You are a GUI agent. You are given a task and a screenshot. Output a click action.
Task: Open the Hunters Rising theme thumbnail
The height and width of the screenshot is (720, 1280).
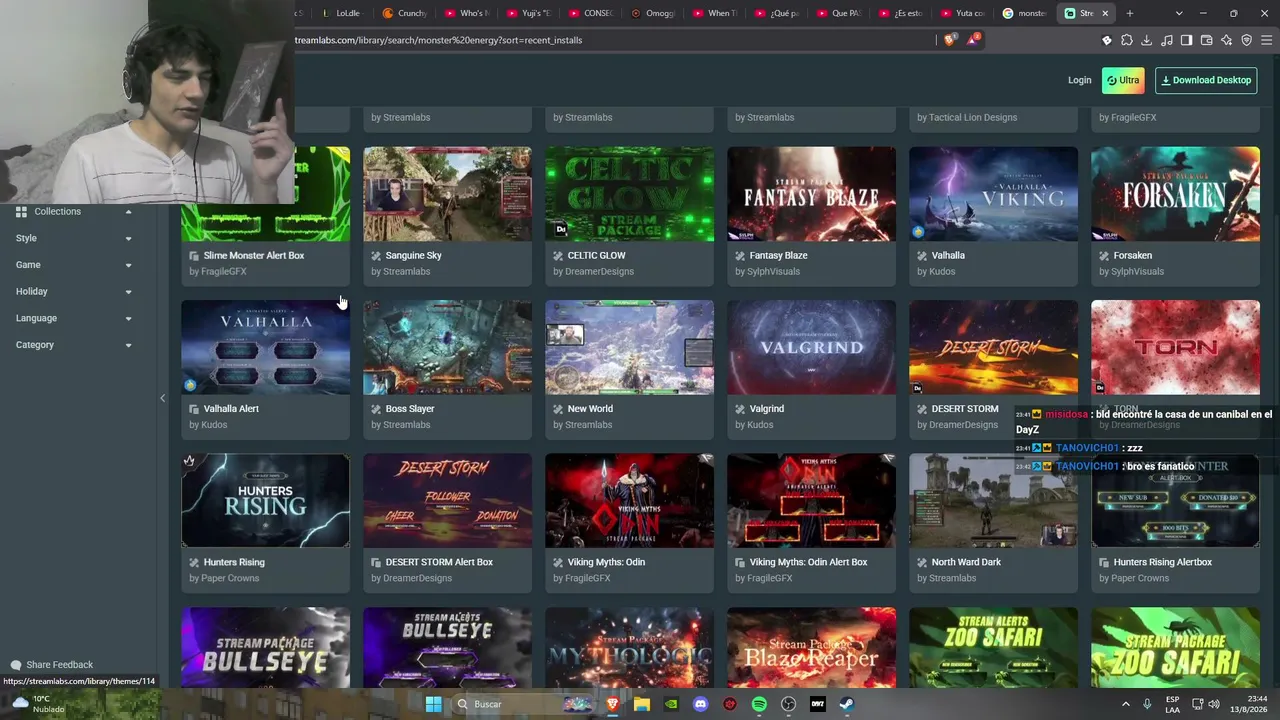point(266,501)
